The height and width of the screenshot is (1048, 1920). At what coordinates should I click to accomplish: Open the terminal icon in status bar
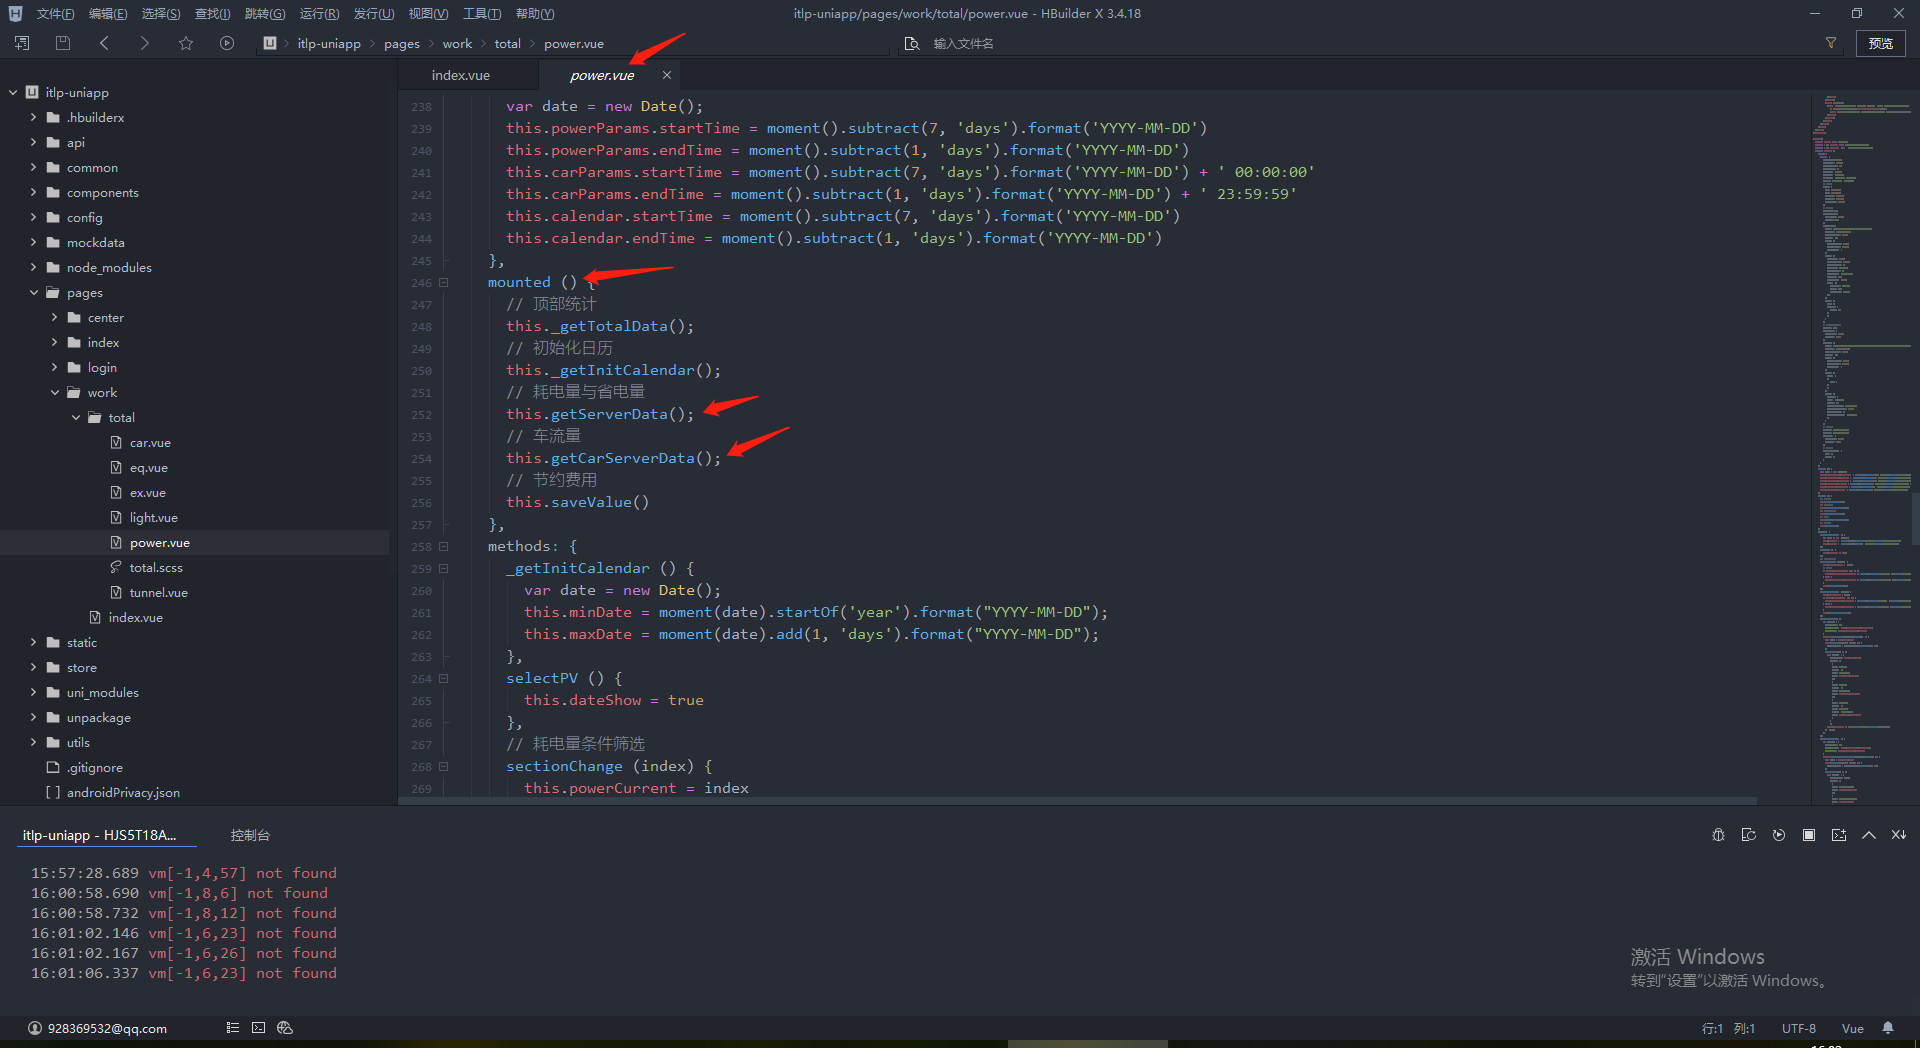[259, 1028]
